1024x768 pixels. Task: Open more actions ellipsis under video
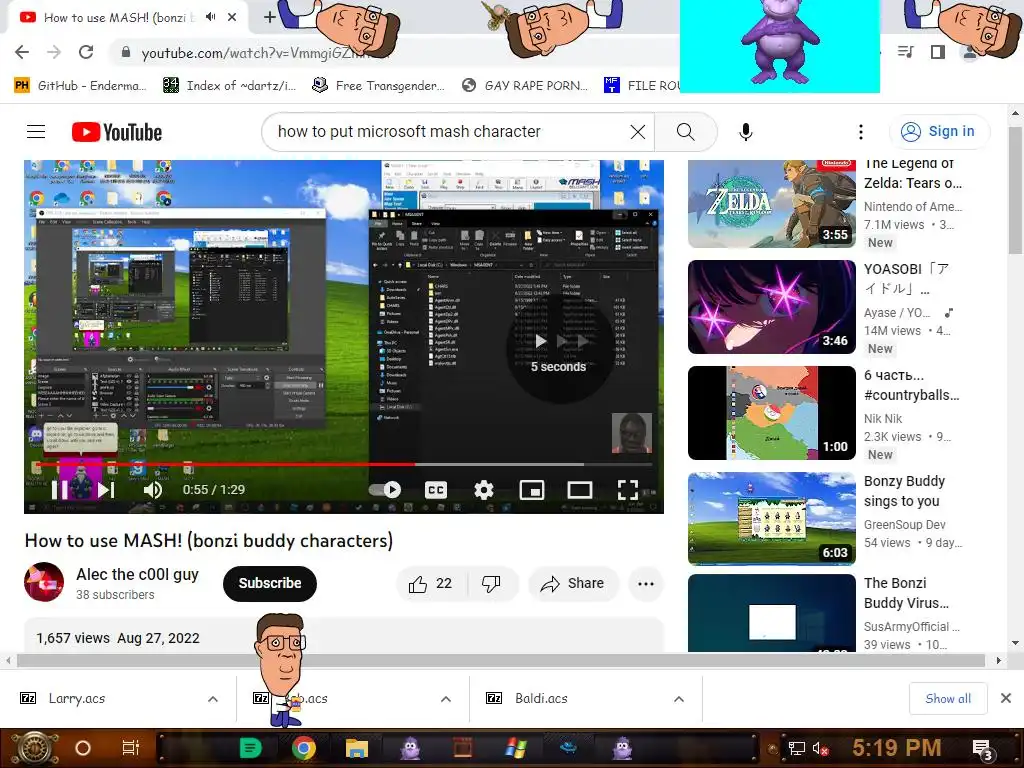click(646, 584)
